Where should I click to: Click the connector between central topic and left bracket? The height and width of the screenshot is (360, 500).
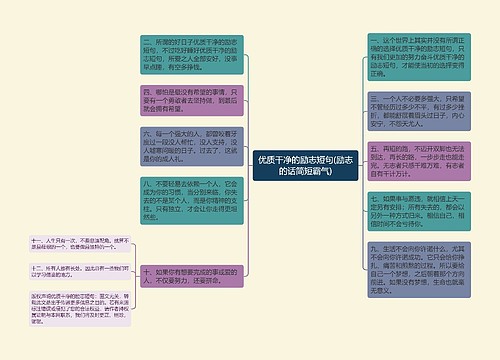click(x=251, y=166)
